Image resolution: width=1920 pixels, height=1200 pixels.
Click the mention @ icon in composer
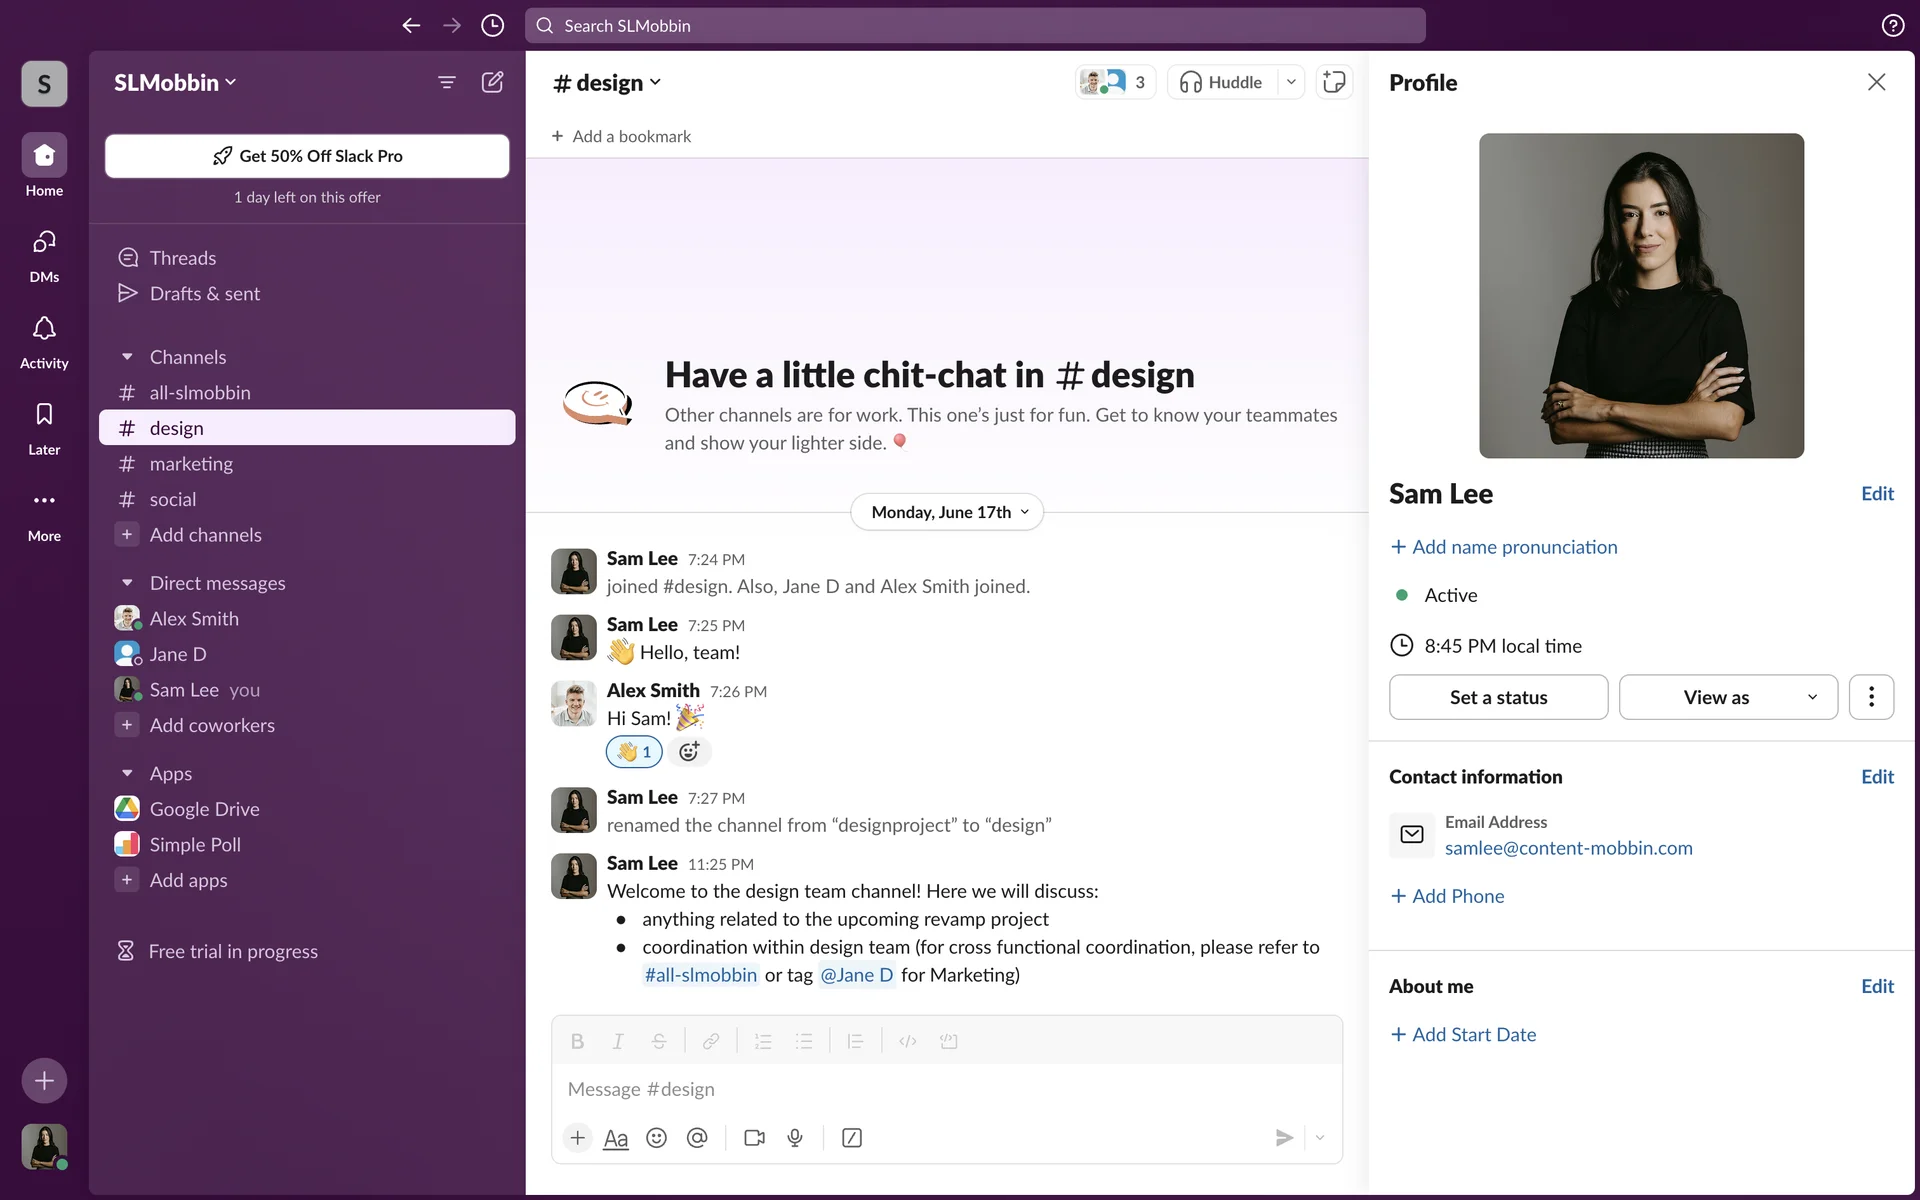click(x=697, y=1138)
